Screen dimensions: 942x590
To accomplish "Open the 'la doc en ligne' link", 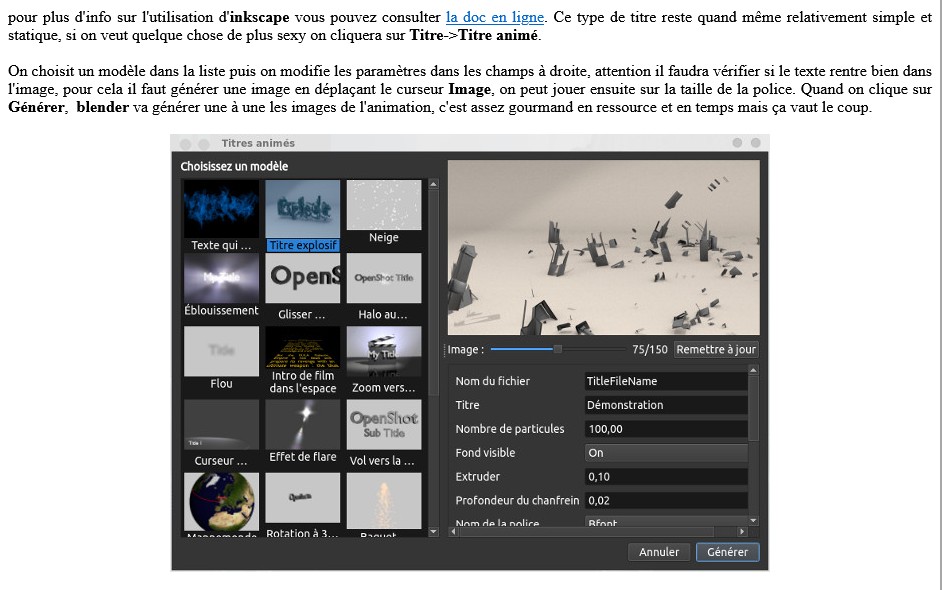I will point(494,17).
